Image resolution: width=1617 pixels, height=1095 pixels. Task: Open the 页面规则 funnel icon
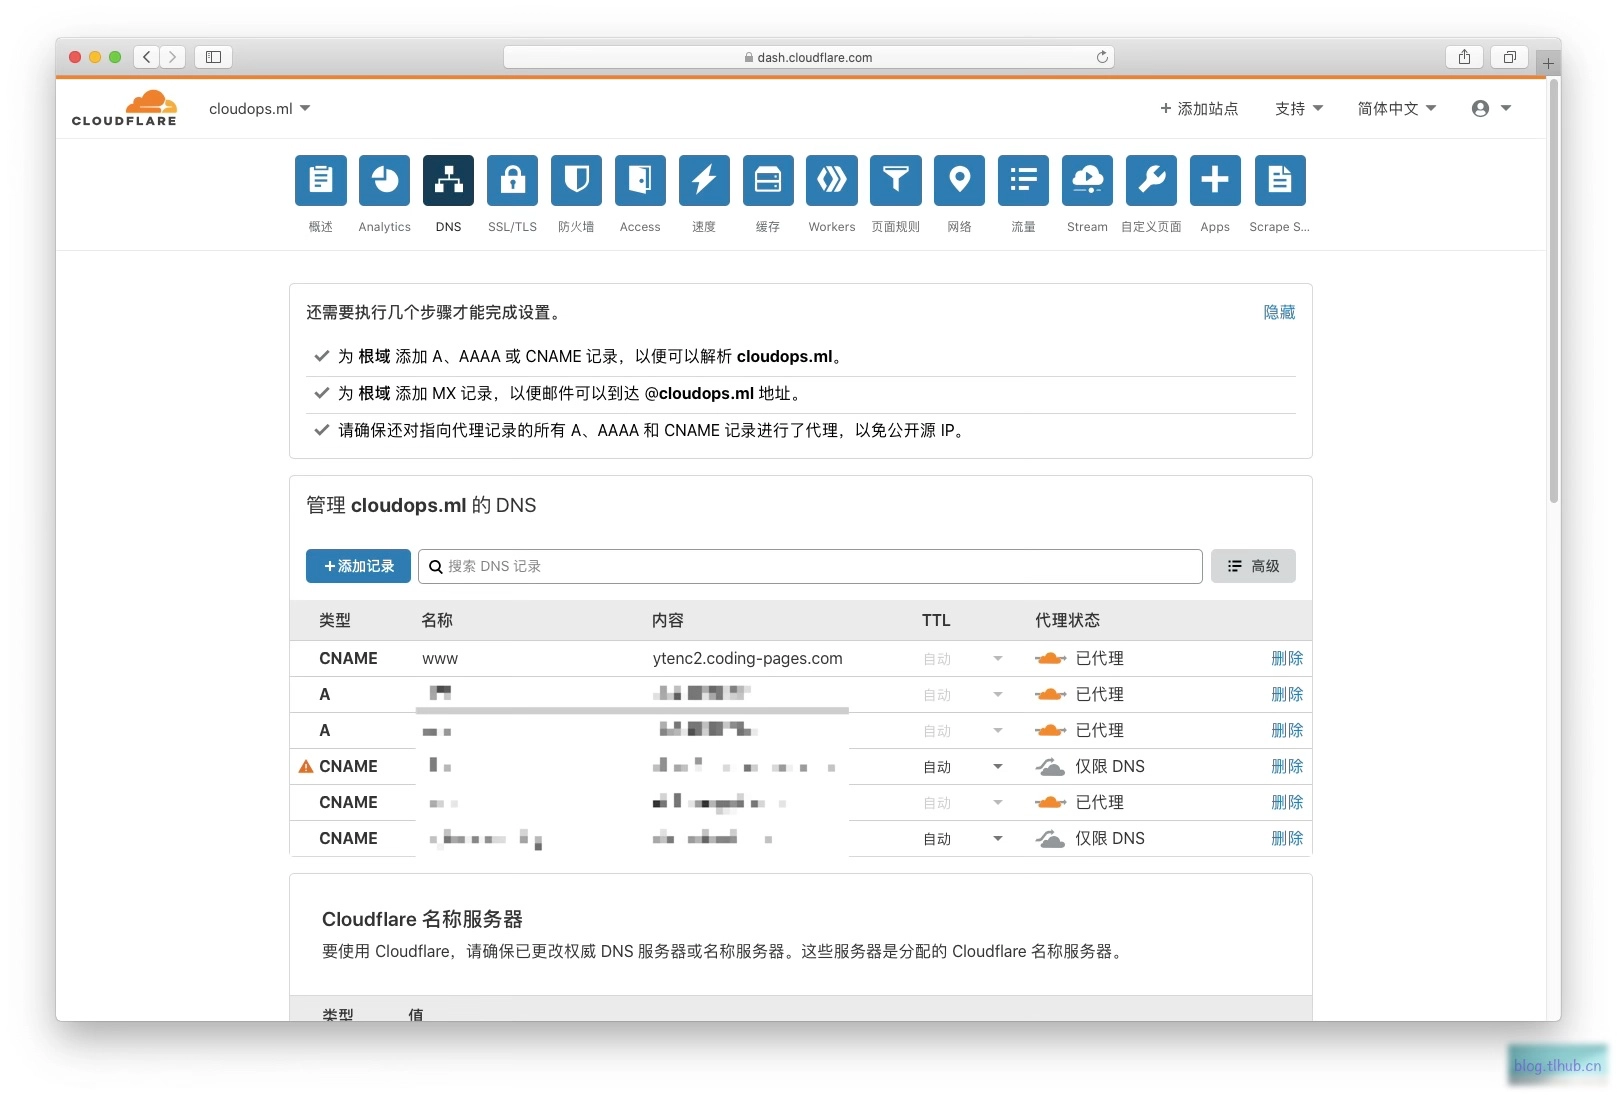coord(895,180)
